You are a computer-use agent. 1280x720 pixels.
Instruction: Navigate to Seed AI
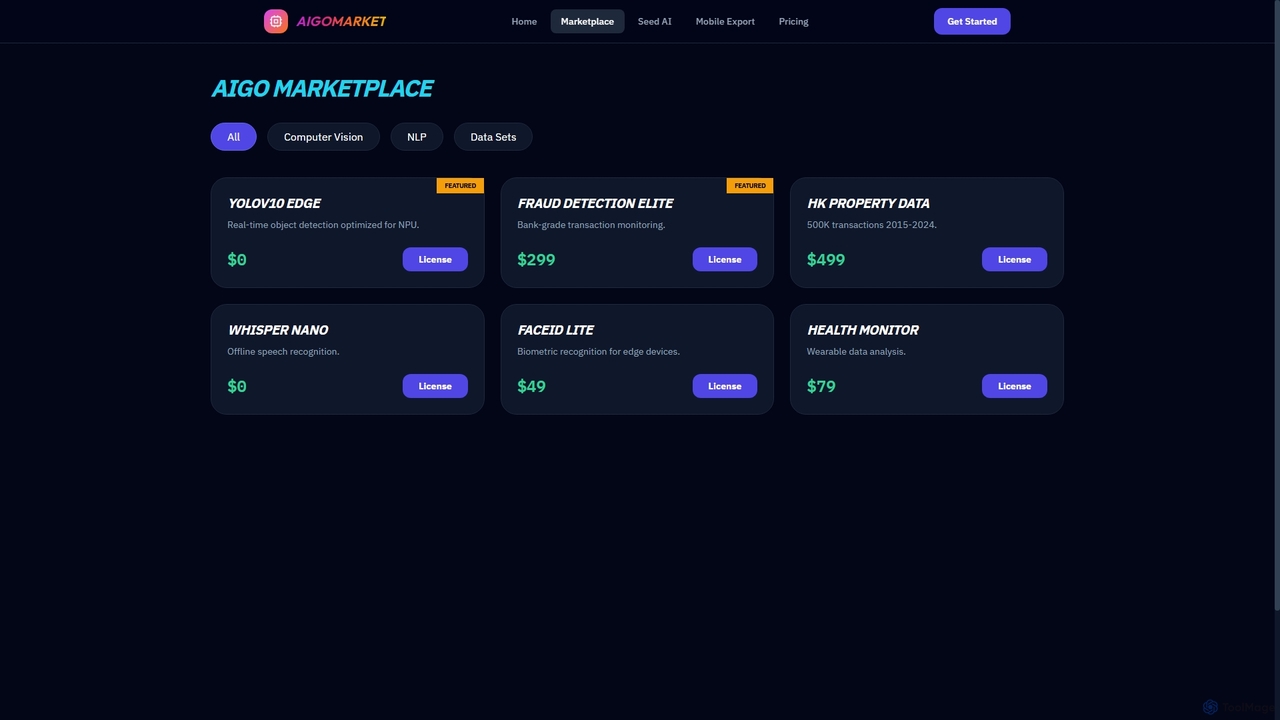point(655,21)
